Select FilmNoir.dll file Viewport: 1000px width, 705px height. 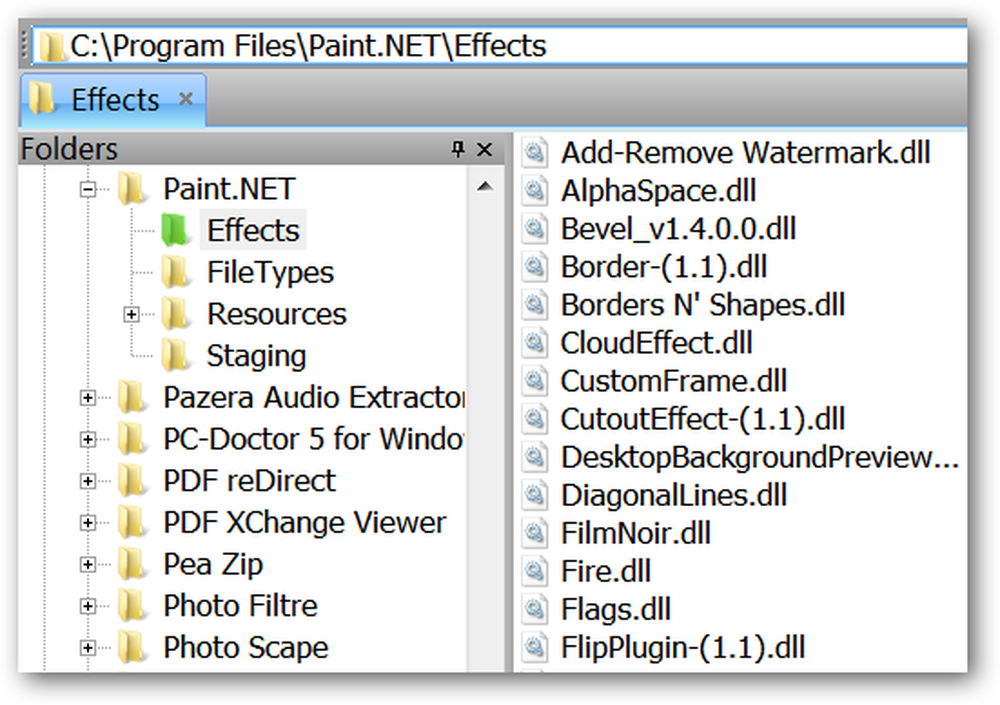pos(636,533)
